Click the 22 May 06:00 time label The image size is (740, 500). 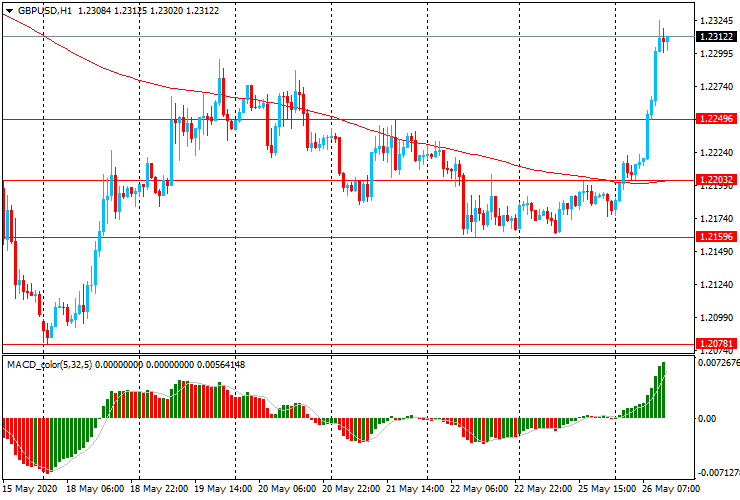pos(479,489)
